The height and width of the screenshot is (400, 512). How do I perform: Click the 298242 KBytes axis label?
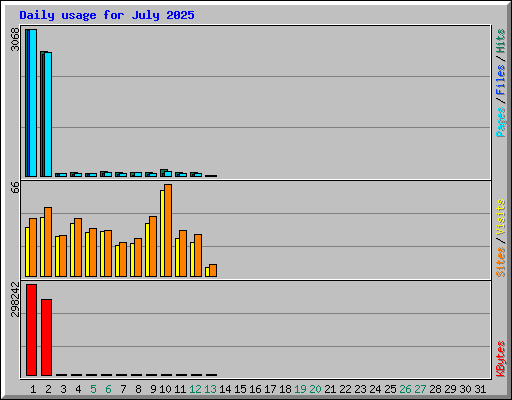[x=15, y=299]
